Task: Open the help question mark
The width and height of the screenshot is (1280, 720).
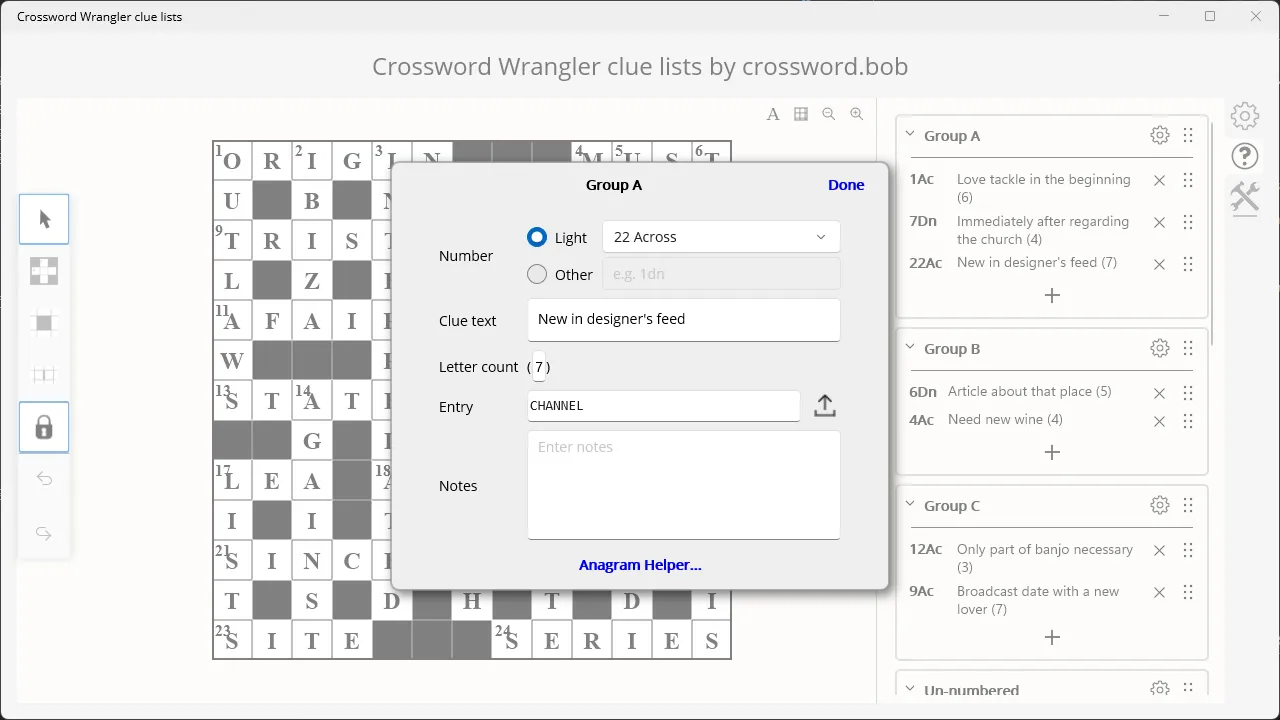Action: [1245, 156]
